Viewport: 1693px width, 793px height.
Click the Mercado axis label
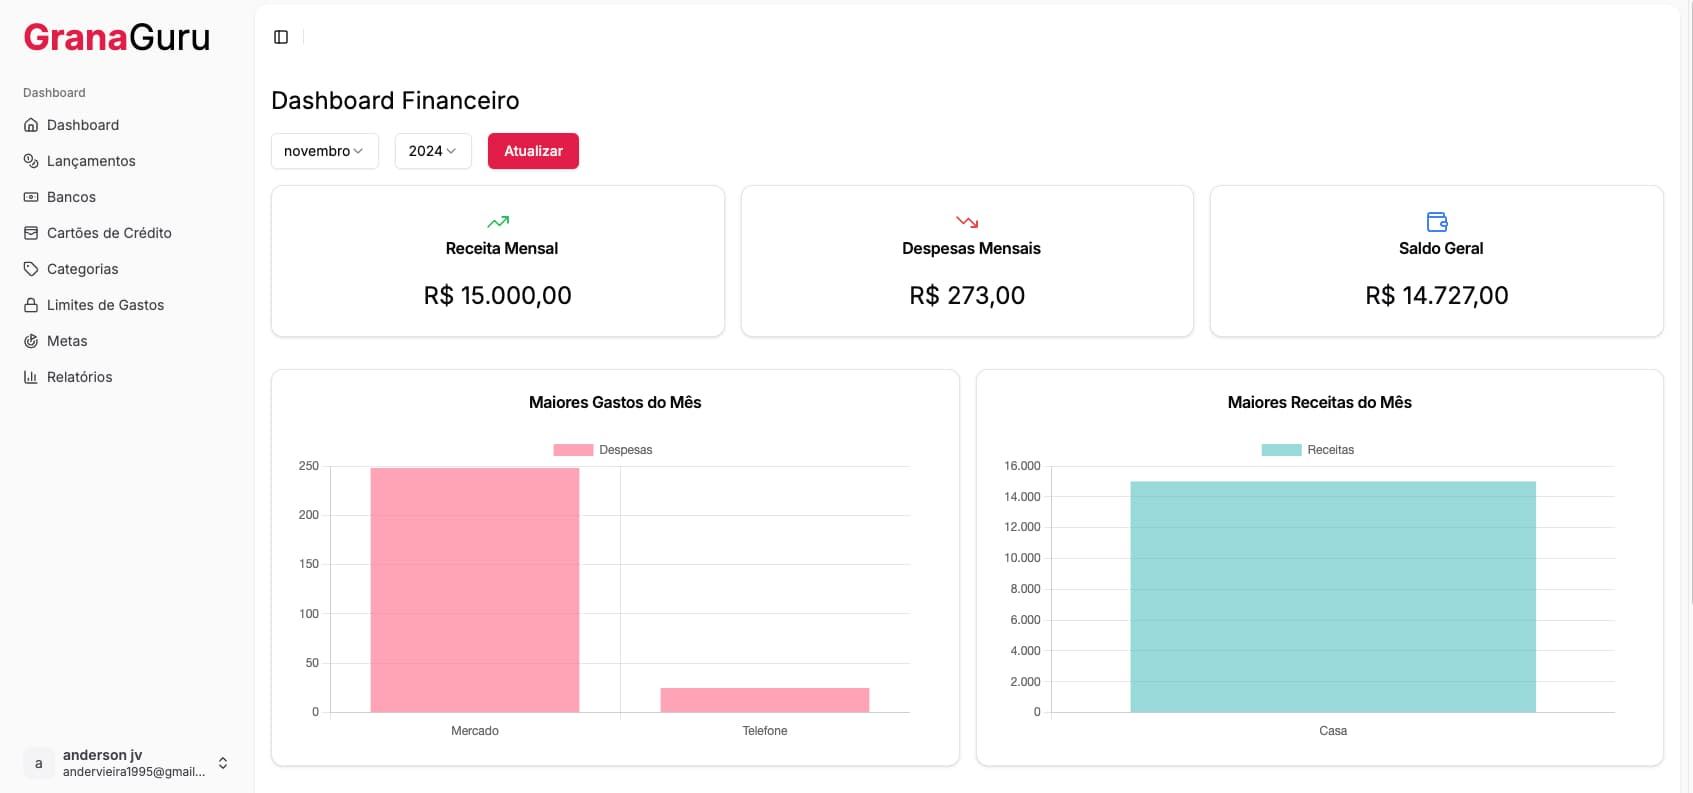pyautogui.click(x=475, y=731)
